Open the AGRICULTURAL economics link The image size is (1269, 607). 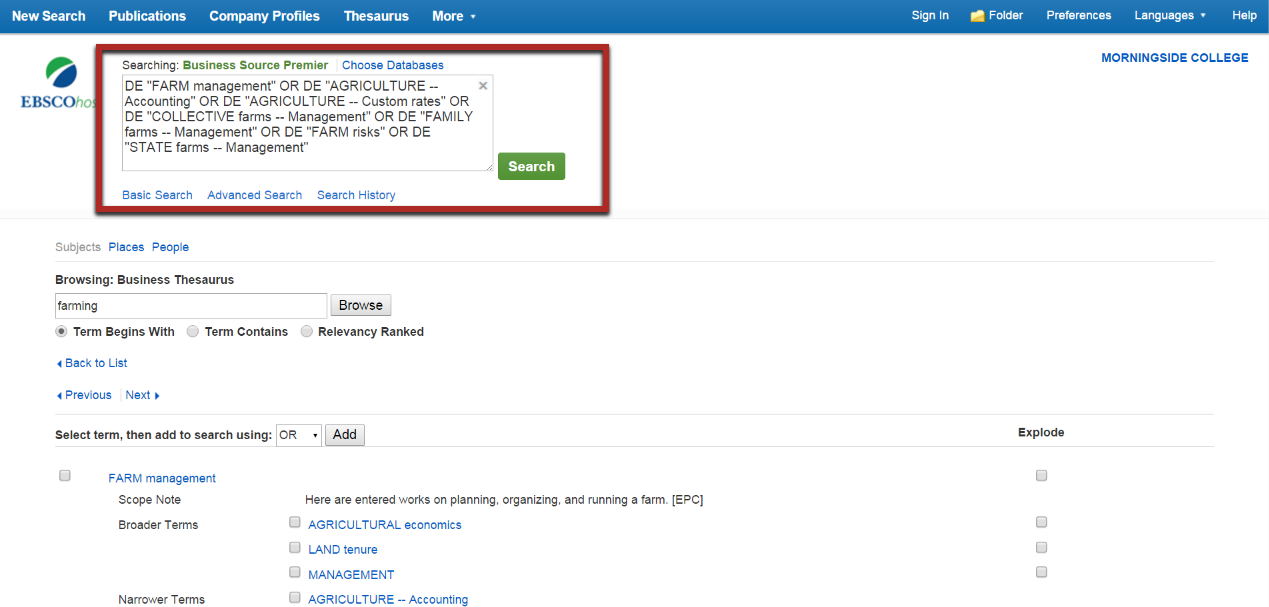[385, 524]
